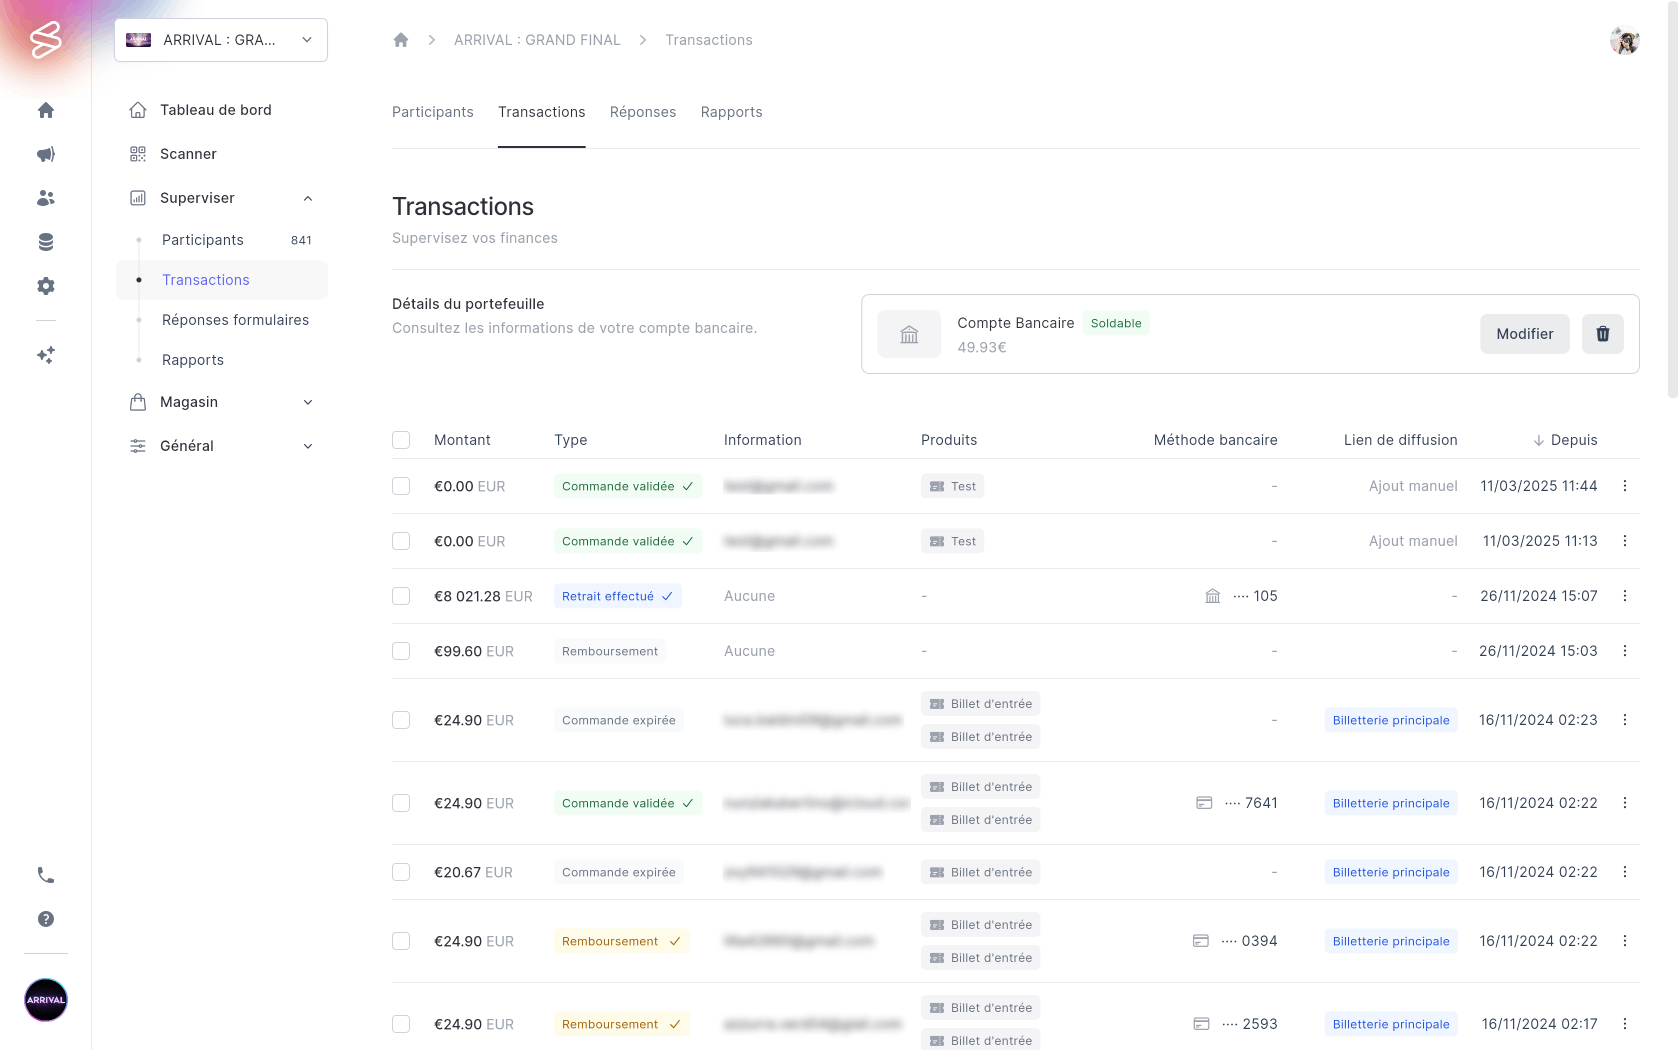Screen dimensions: 1680x1050
Task: Check the box for the €99.60 refund row
Action: click(x=401, y=651)
